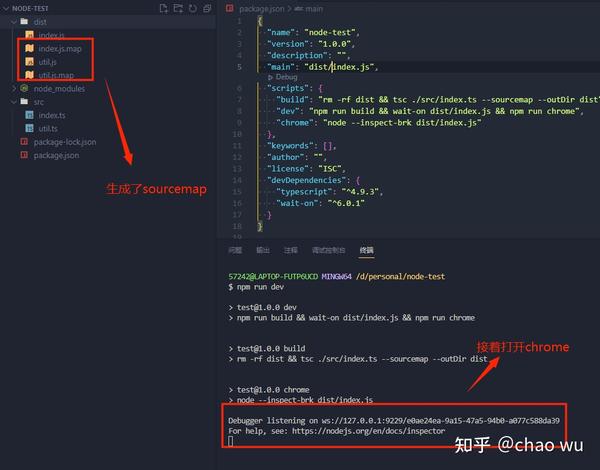Image resolution: width=600 pixels, height=470 pixels.
Task: Collapse all folders using the collapse icon
Action: click(207, 8)
